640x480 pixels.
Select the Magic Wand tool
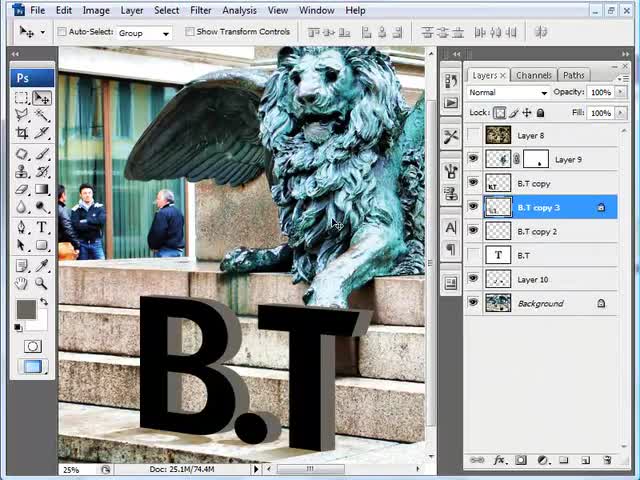[42, 116]
